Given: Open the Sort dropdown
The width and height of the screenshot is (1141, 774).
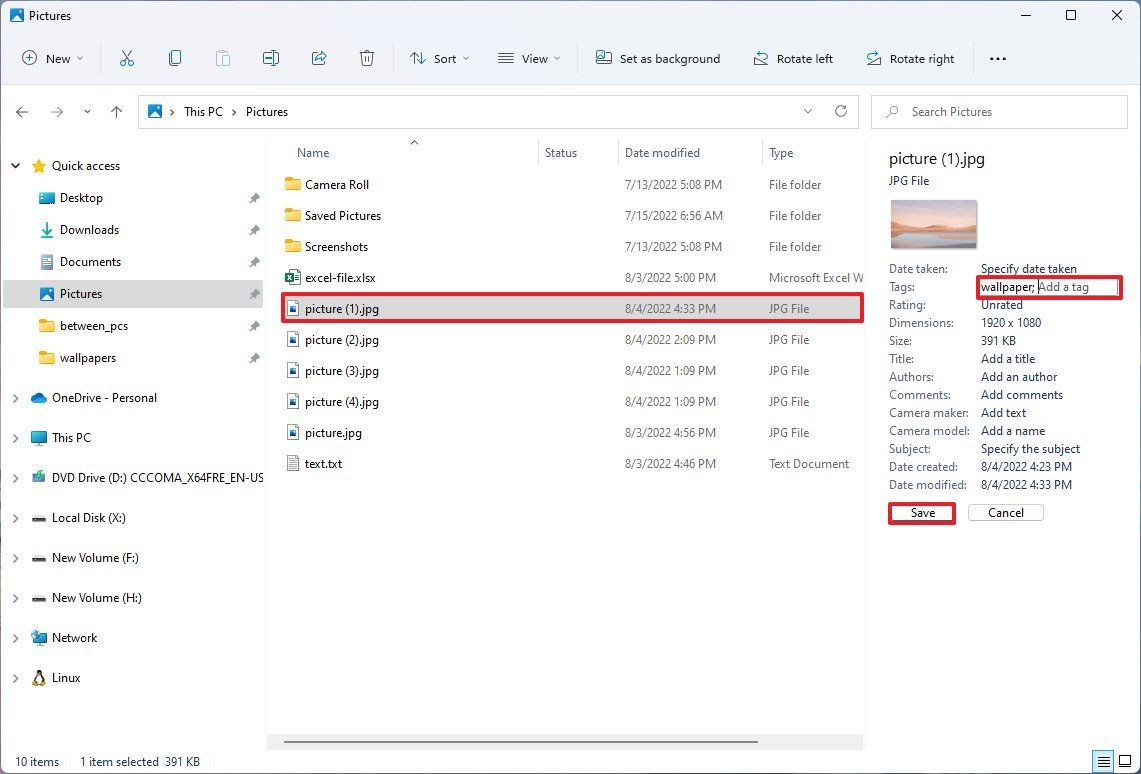Looking at the screenshot, I should pos(439,58).
